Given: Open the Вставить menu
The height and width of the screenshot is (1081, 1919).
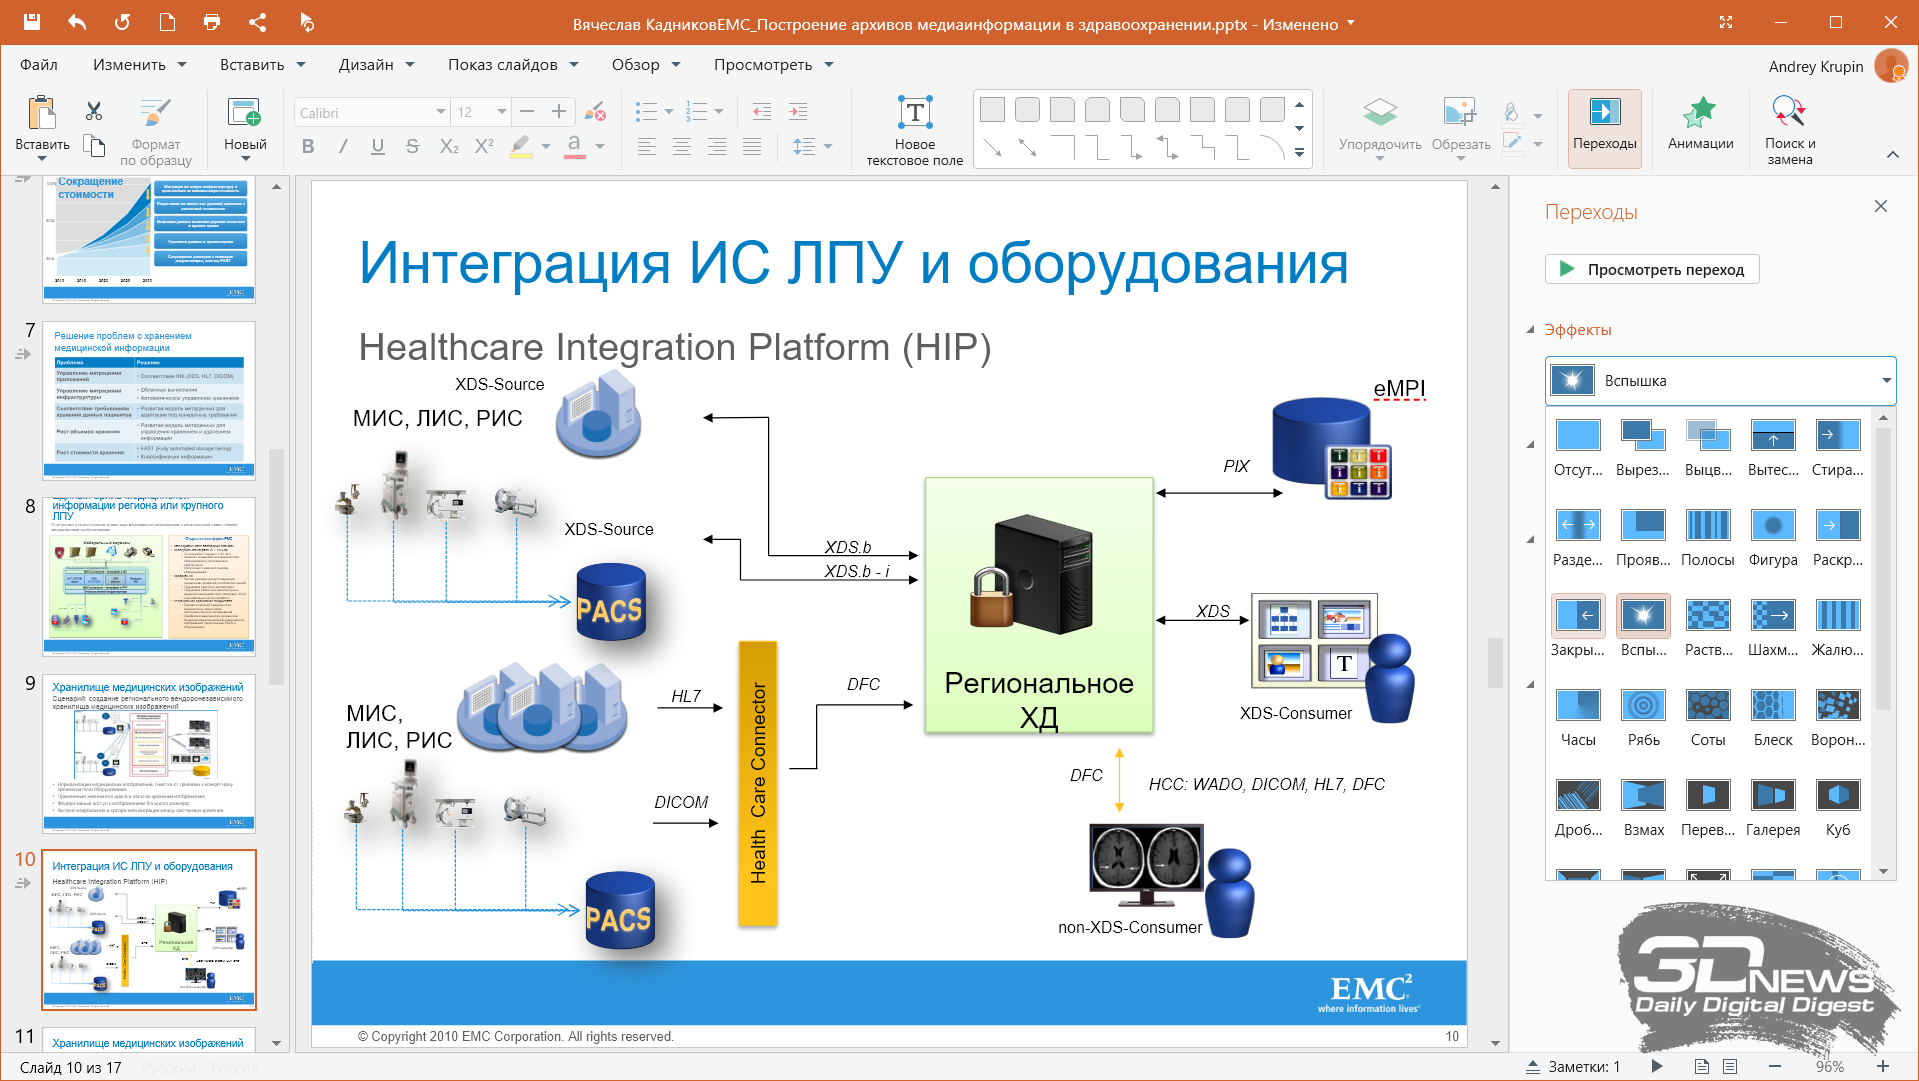Looking at the screenshot, I should pos(262,64).
